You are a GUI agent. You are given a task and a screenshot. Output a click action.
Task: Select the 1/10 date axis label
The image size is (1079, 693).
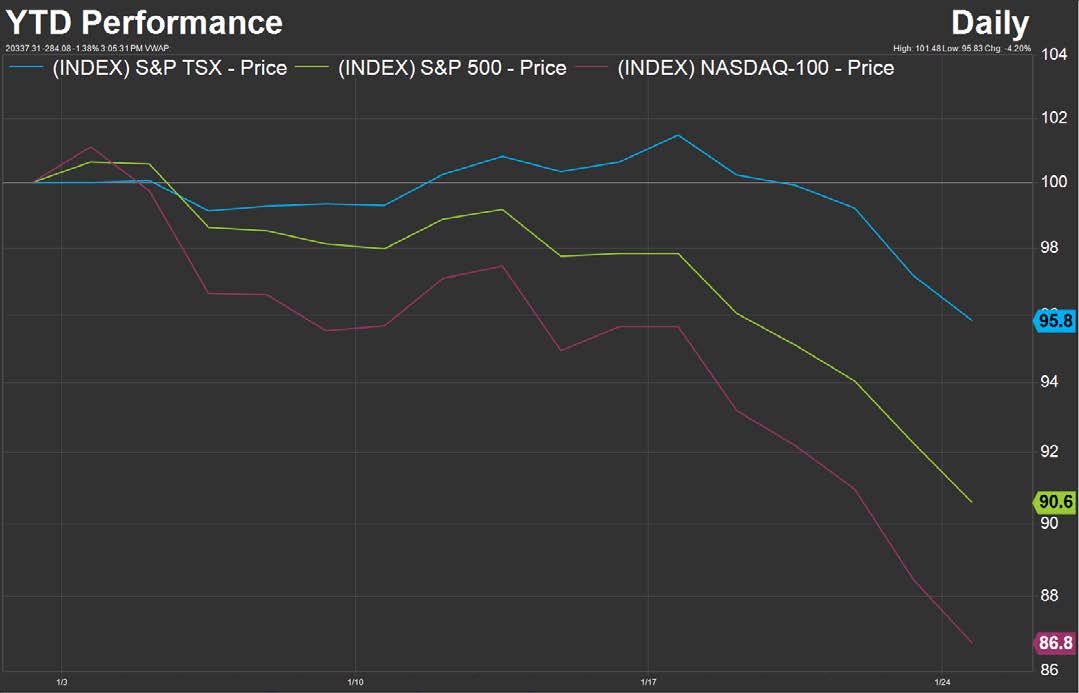pyautogui.click(x=355, y=684)
